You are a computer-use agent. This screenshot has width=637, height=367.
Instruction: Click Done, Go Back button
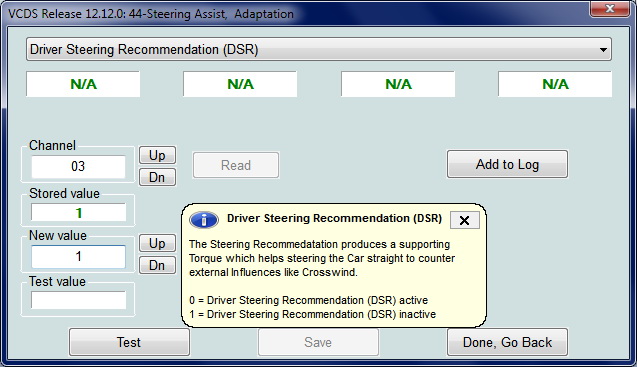pos(507,342)
